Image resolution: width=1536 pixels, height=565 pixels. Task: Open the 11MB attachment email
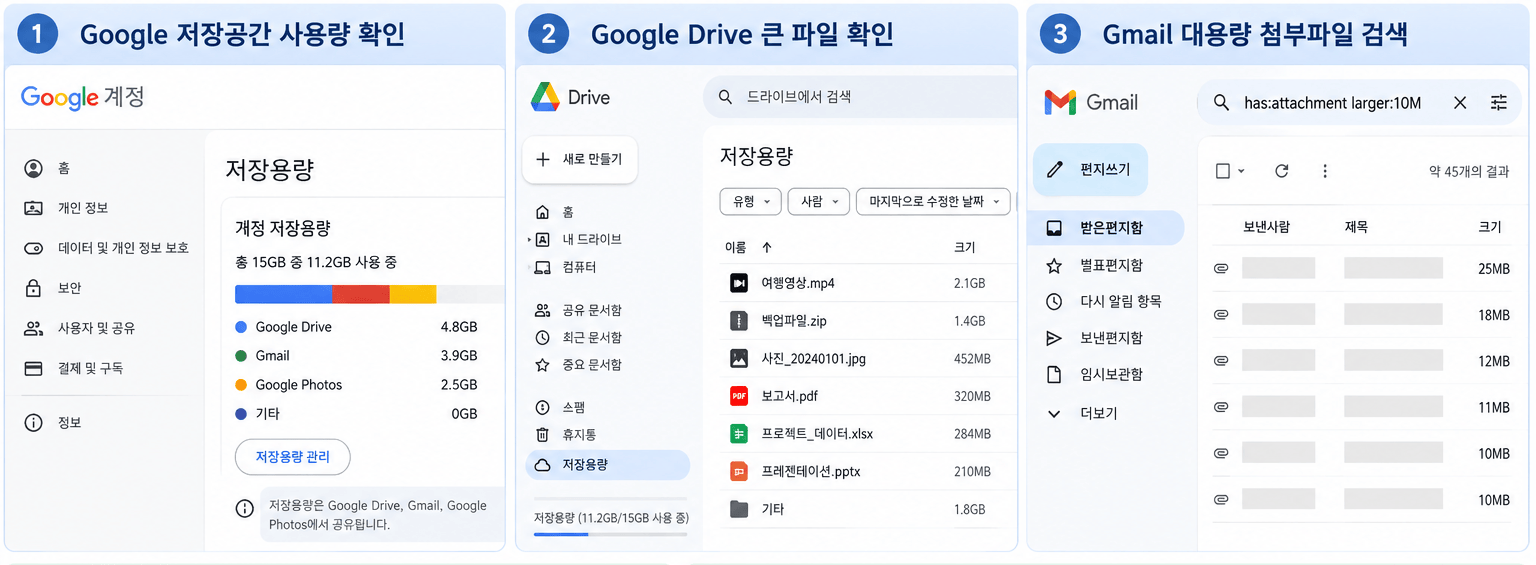point(1361,407)
